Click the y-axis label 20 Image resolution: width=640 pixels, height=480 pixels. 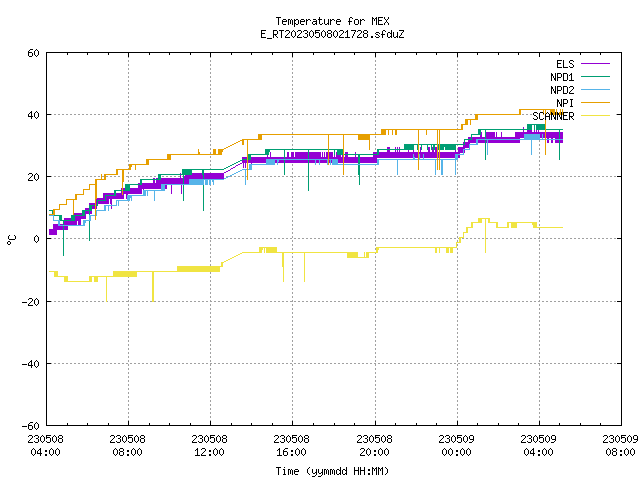coord(33,177)
